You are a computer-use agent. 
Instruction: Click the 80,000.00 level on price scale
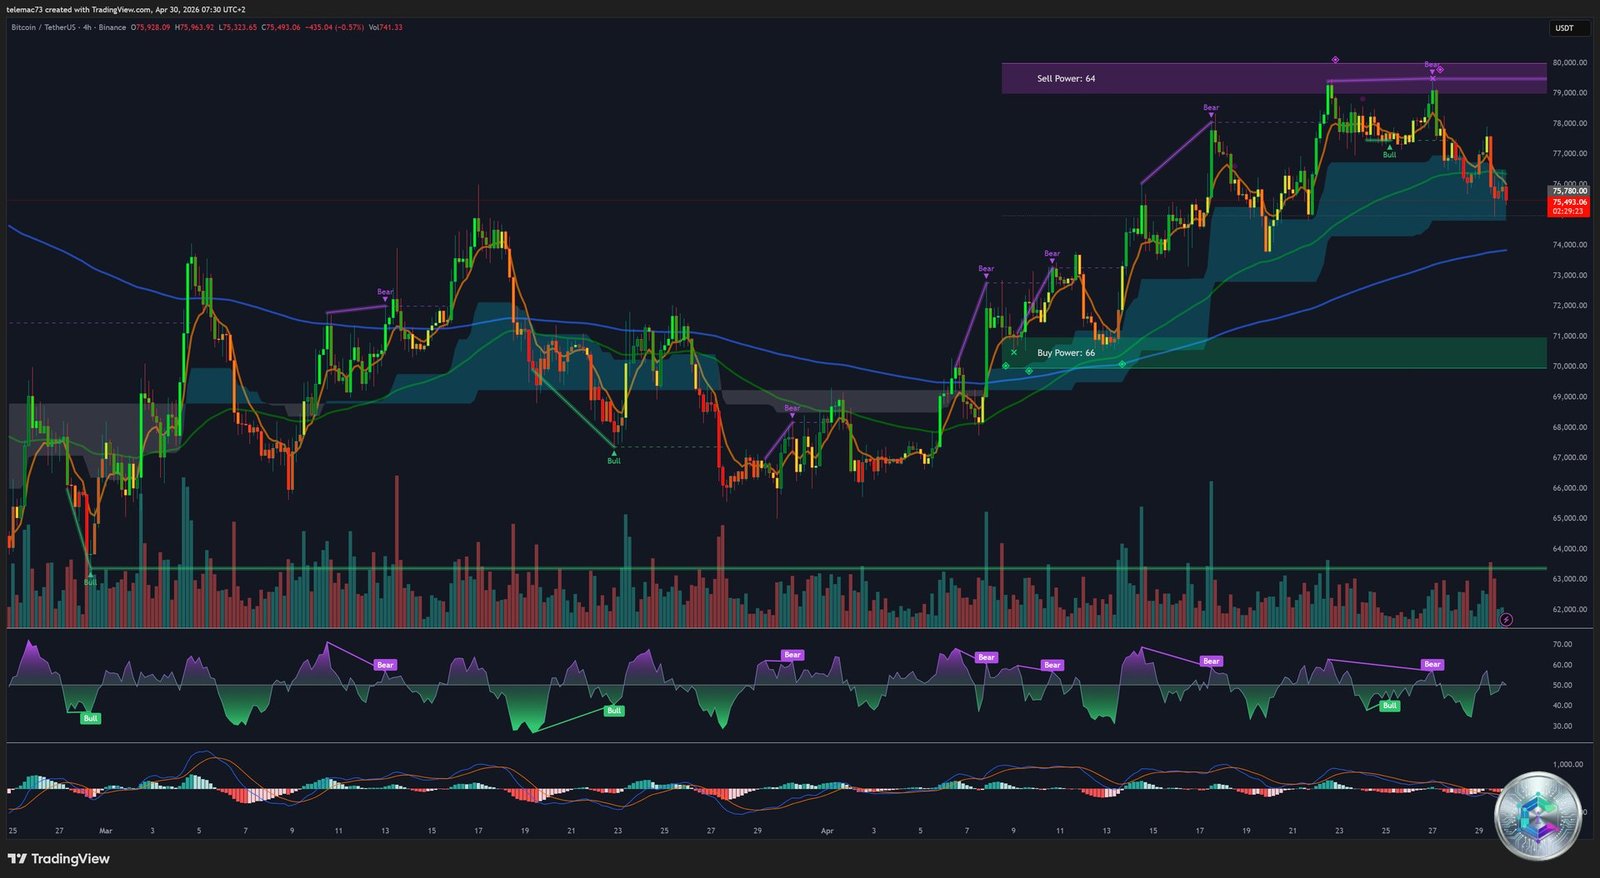[1569, 63]
